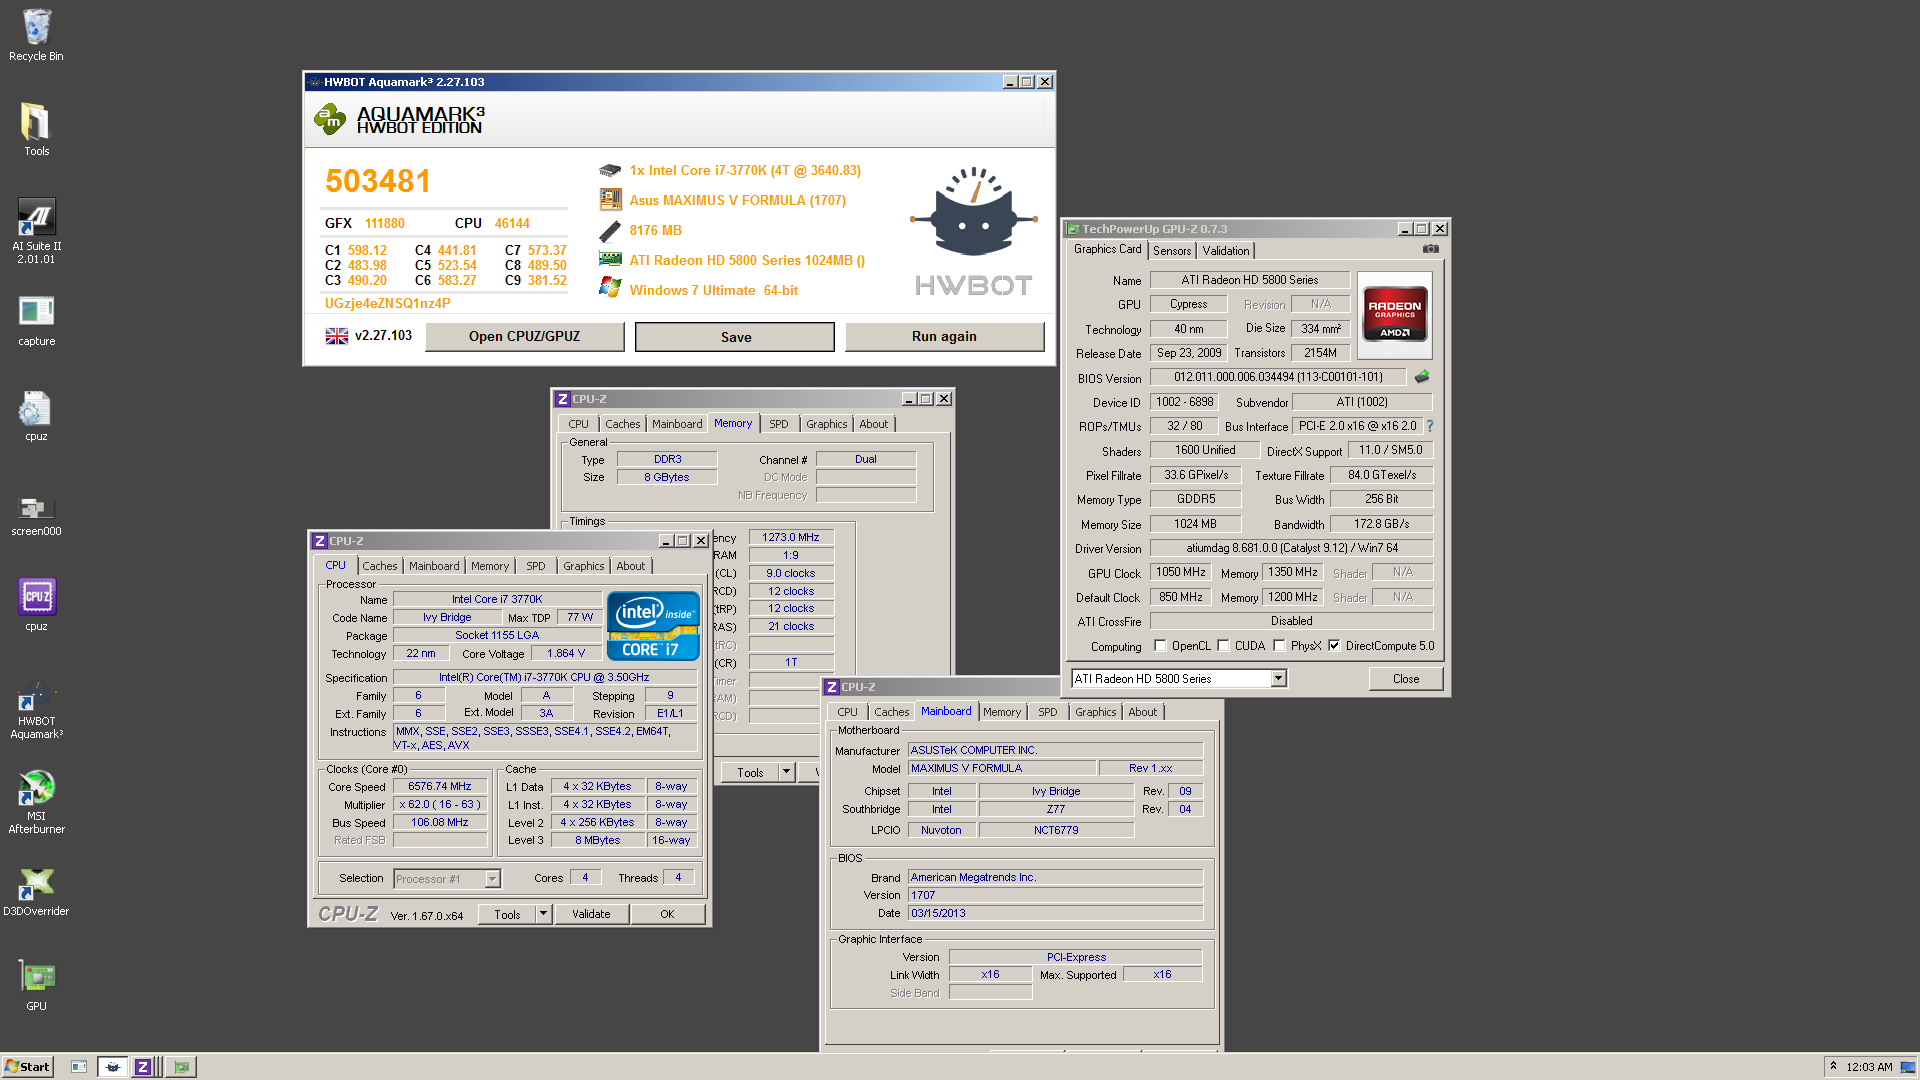Click taskbar CPU-Z purple icon

point(143,1067)
